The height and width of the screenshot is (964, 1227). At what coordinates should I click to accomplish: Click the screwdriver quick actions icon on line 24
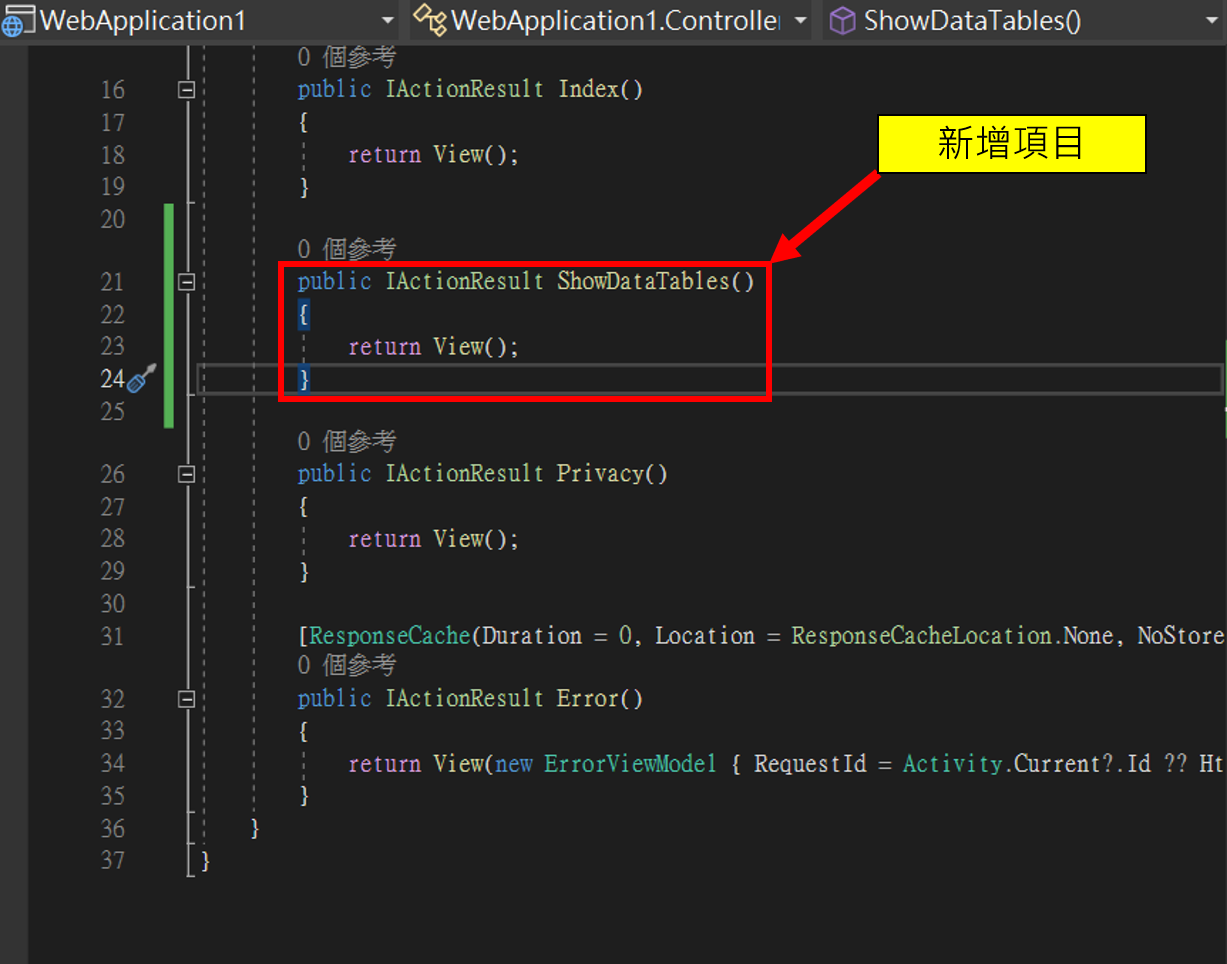click(x=143, y=378)
